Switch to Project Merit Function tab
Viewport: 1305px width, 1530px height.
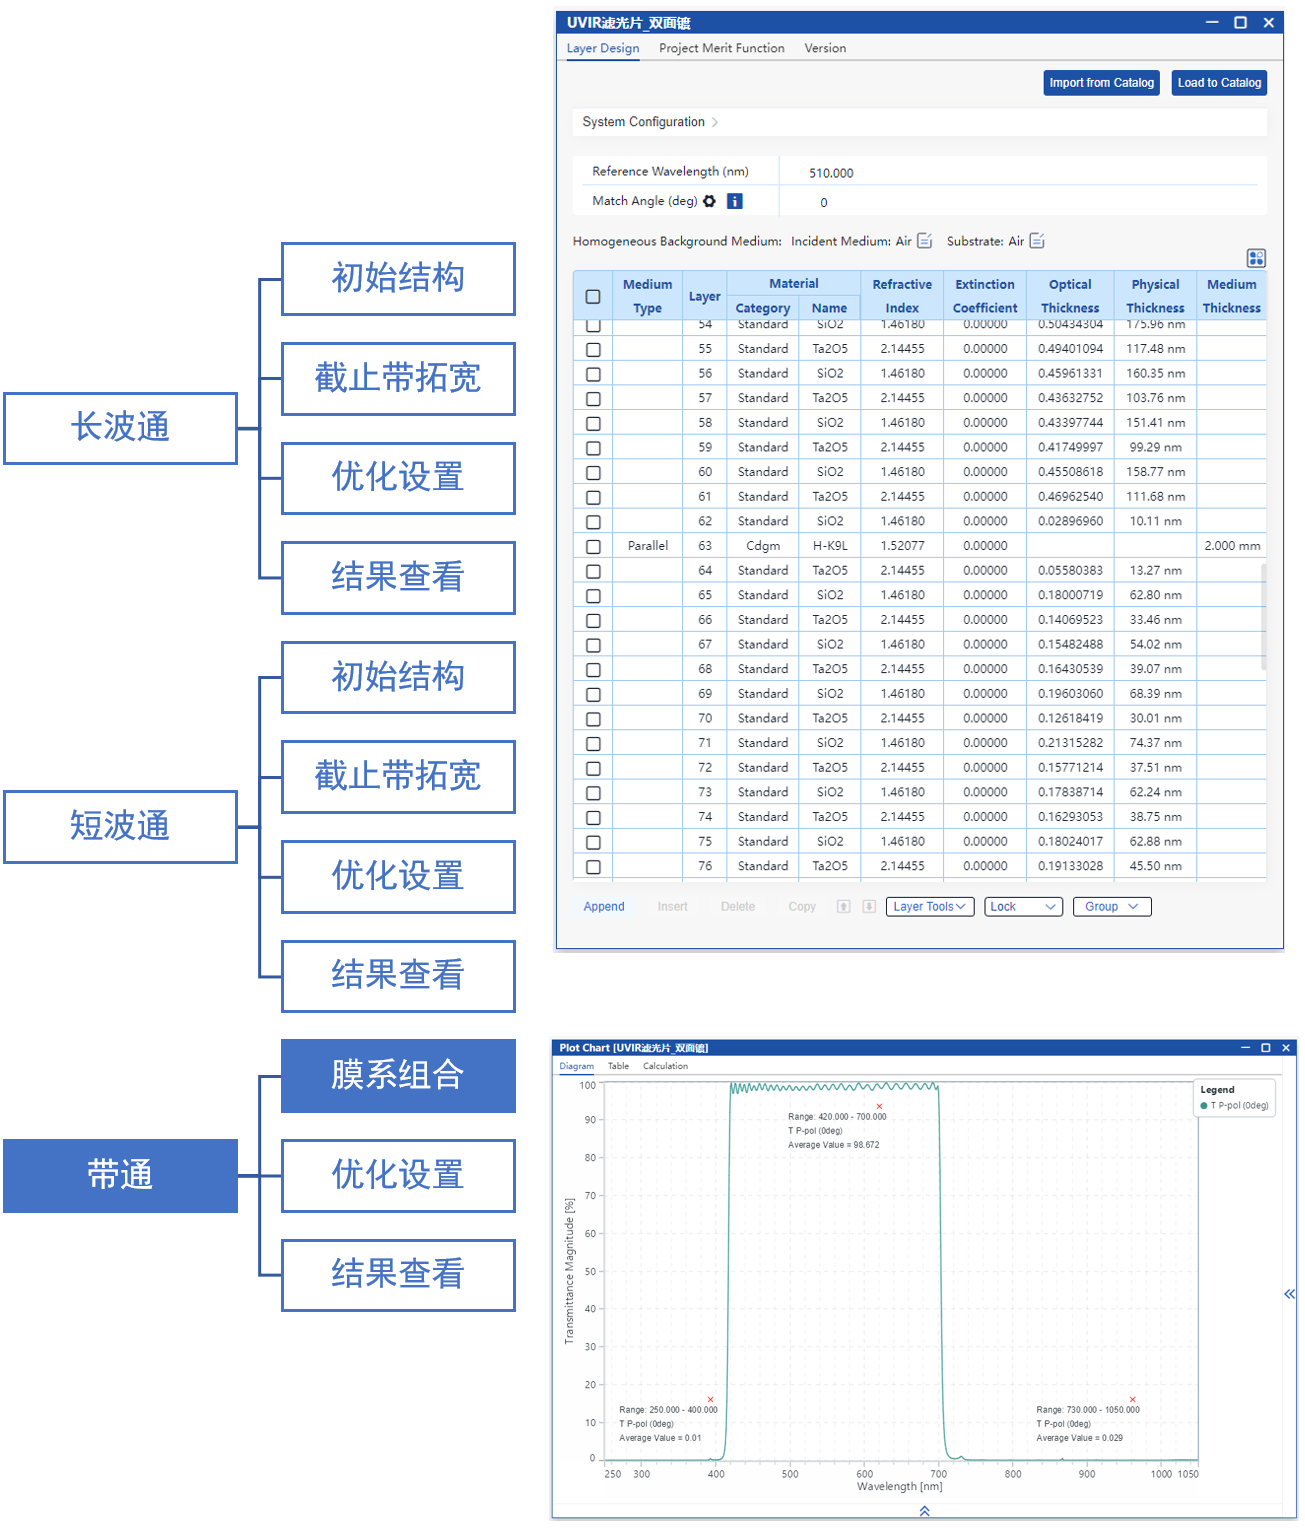coord(721,48)
